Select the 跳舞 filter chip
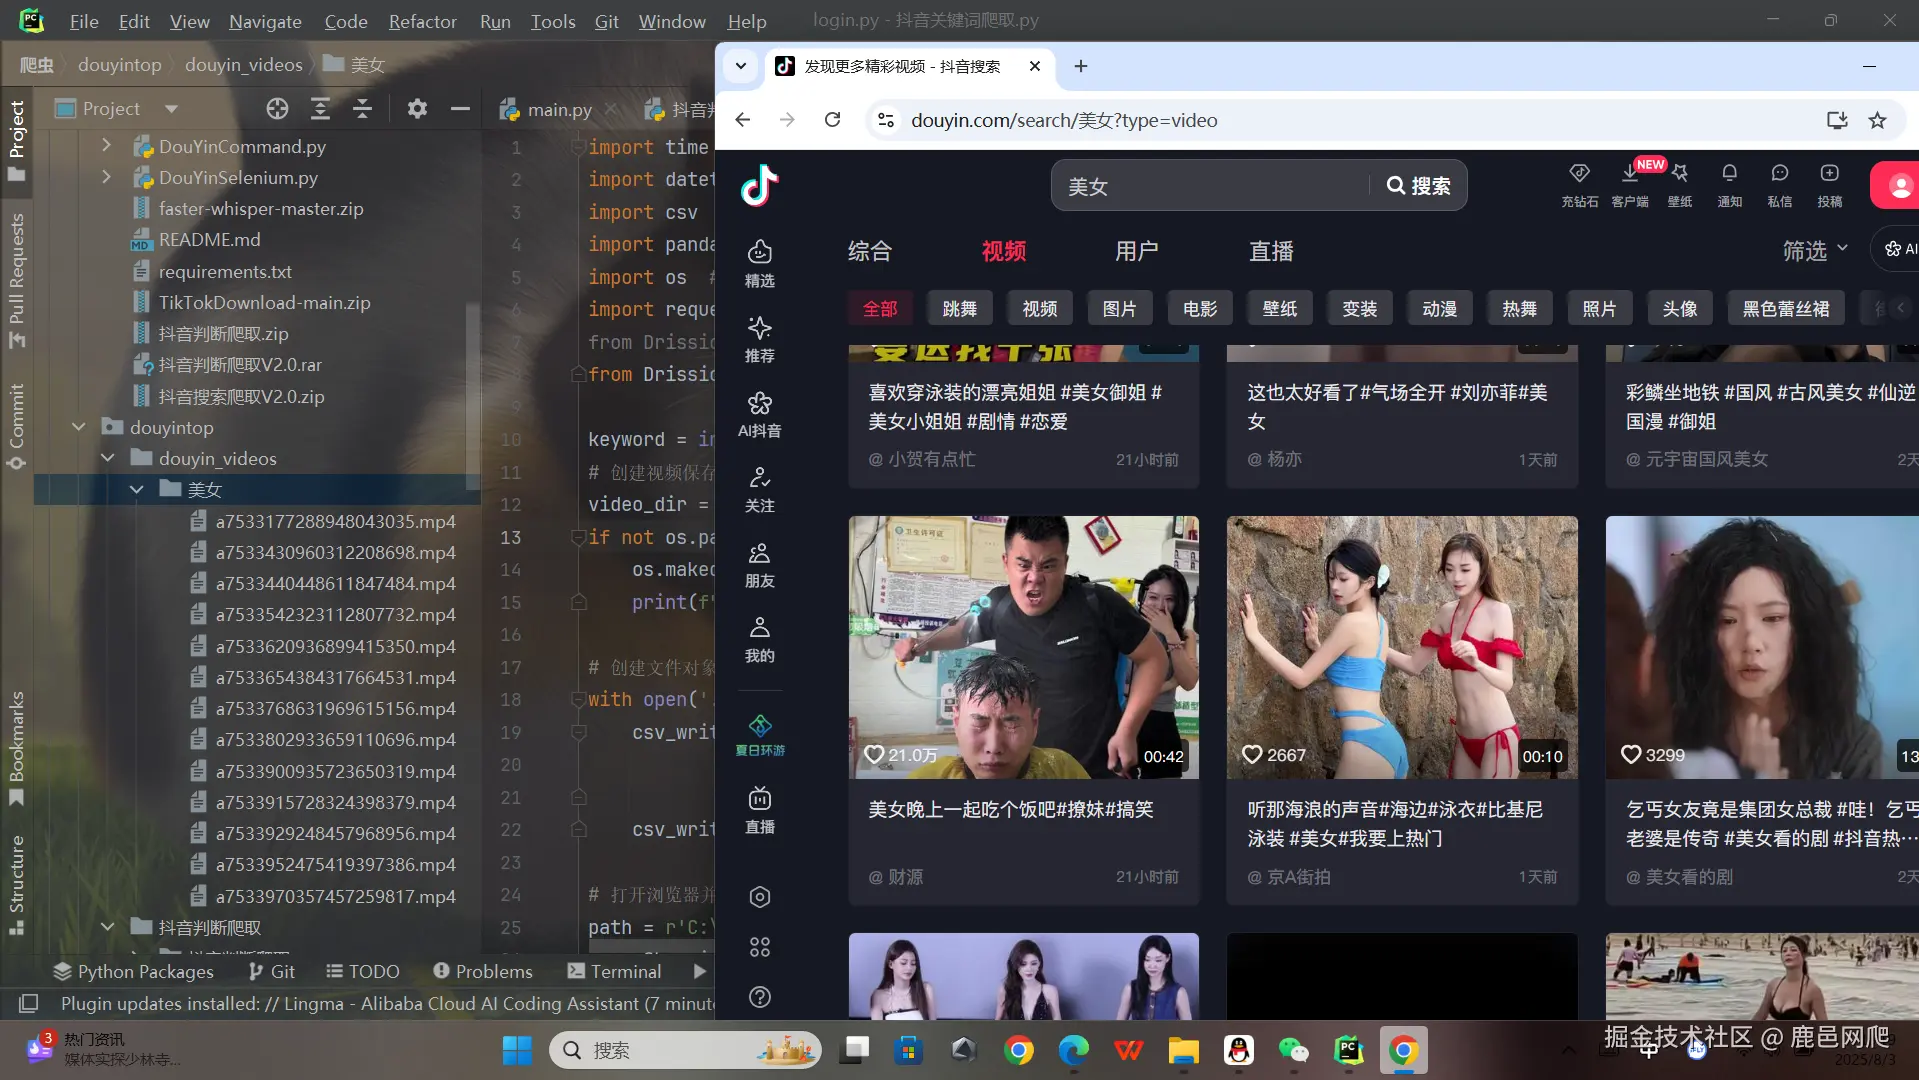Viewport: 1919px width, 1080px height. (960, 309)
